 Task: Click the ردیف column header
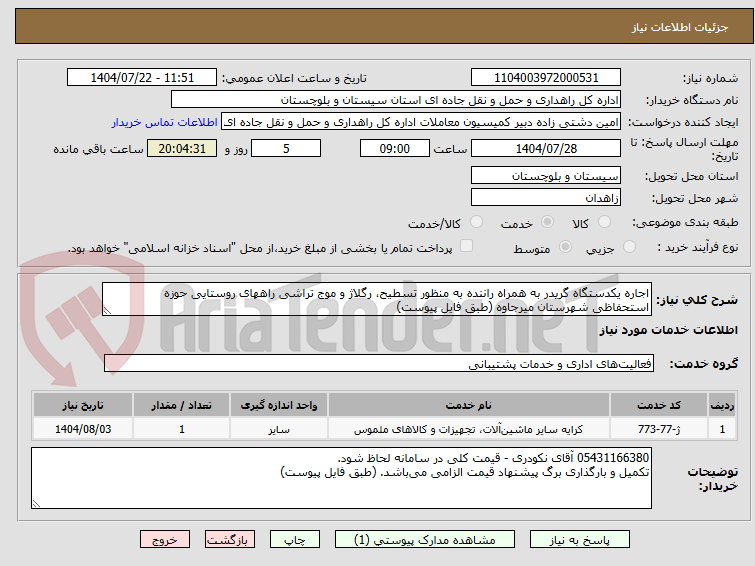(x=722, y=405)
